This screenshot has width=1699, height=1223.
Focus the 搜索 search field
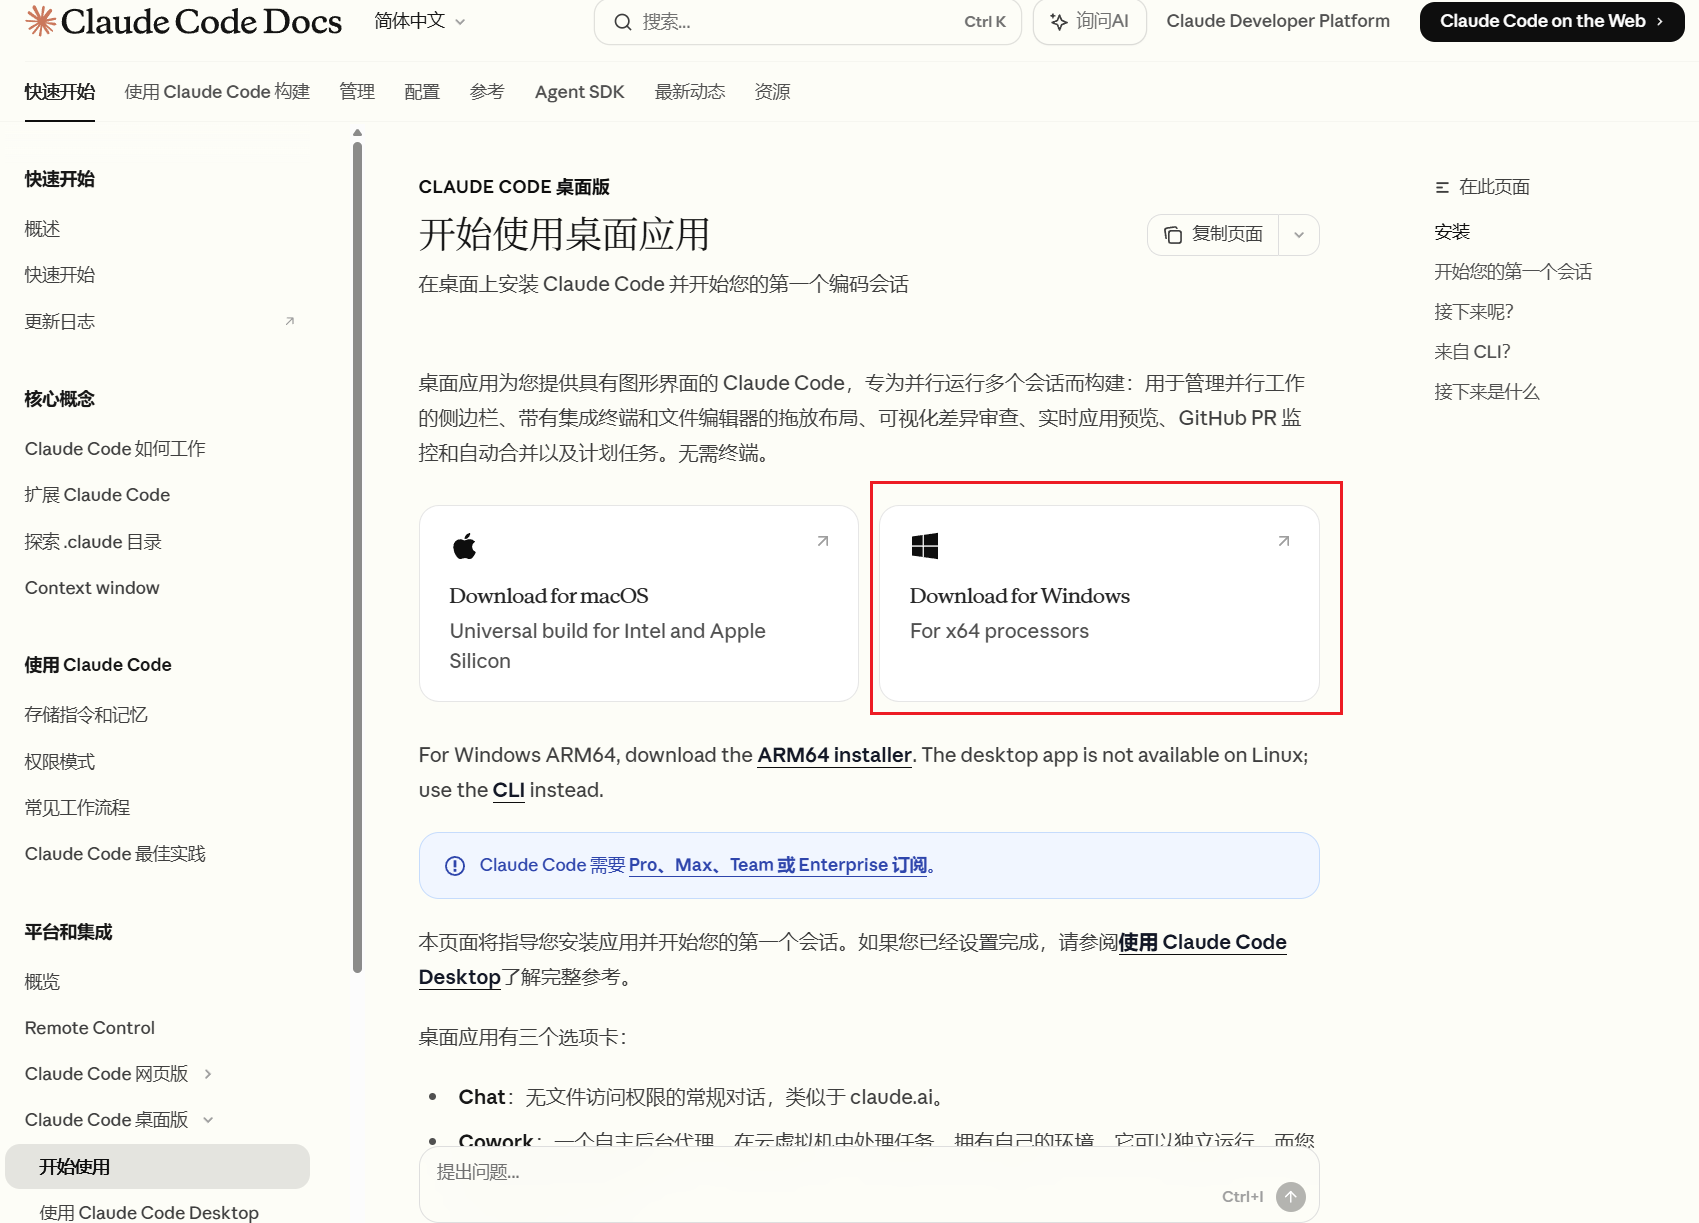807,22
